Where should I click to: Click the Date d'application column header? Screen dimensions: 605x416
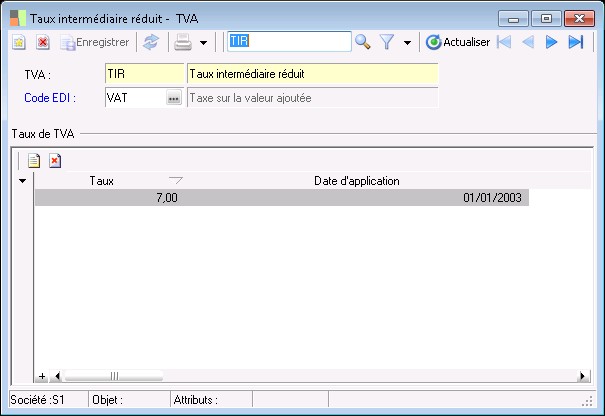(x=357, y=181)
